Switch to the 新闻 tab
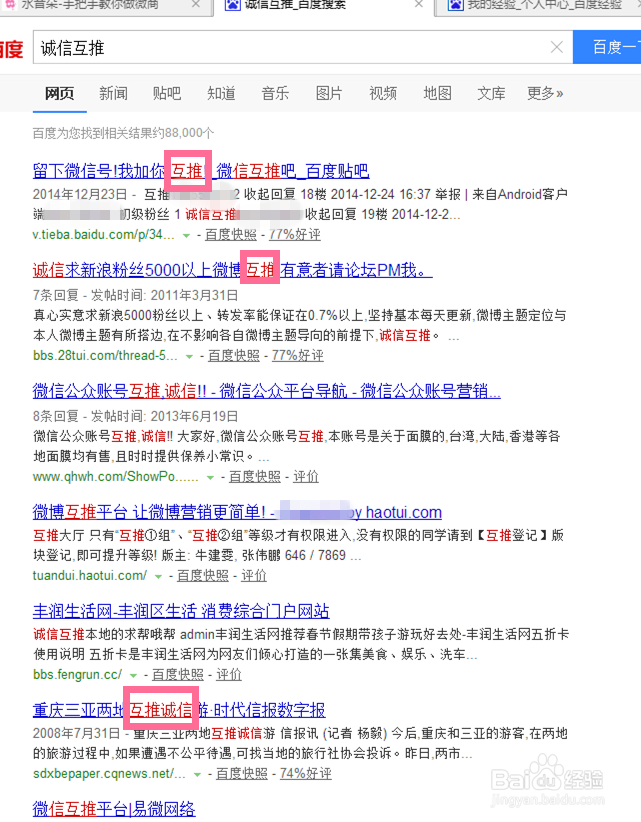This screenshot has width=641, height=822. (113, 93)
